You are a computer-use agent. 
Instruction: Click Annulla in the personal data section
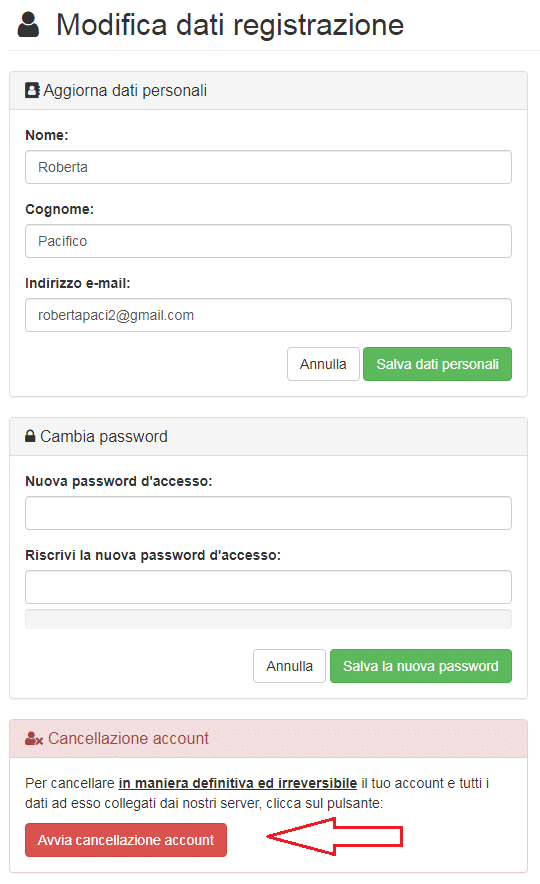point(323,364)
